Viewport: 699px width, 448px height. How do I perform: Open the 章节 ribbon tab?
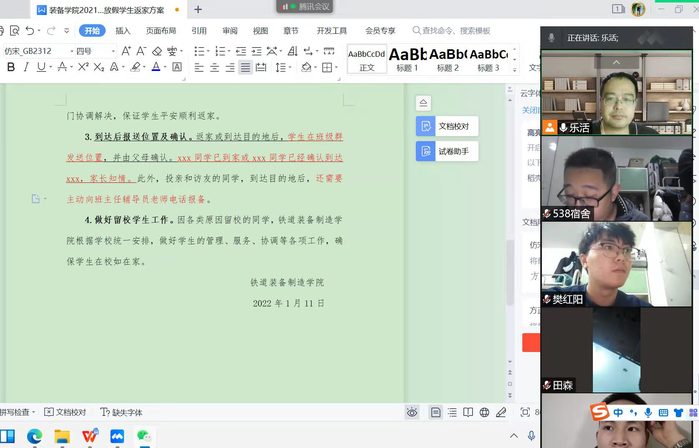[x=291, y=30]
